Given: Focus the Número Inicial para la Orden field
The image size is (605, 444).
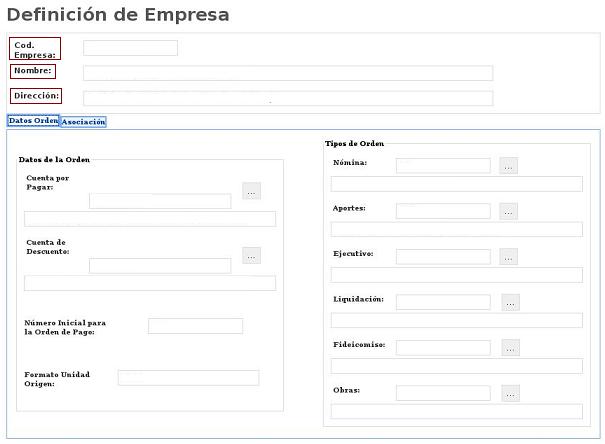Looking at the screenshot, I should (x=195, y=326).
